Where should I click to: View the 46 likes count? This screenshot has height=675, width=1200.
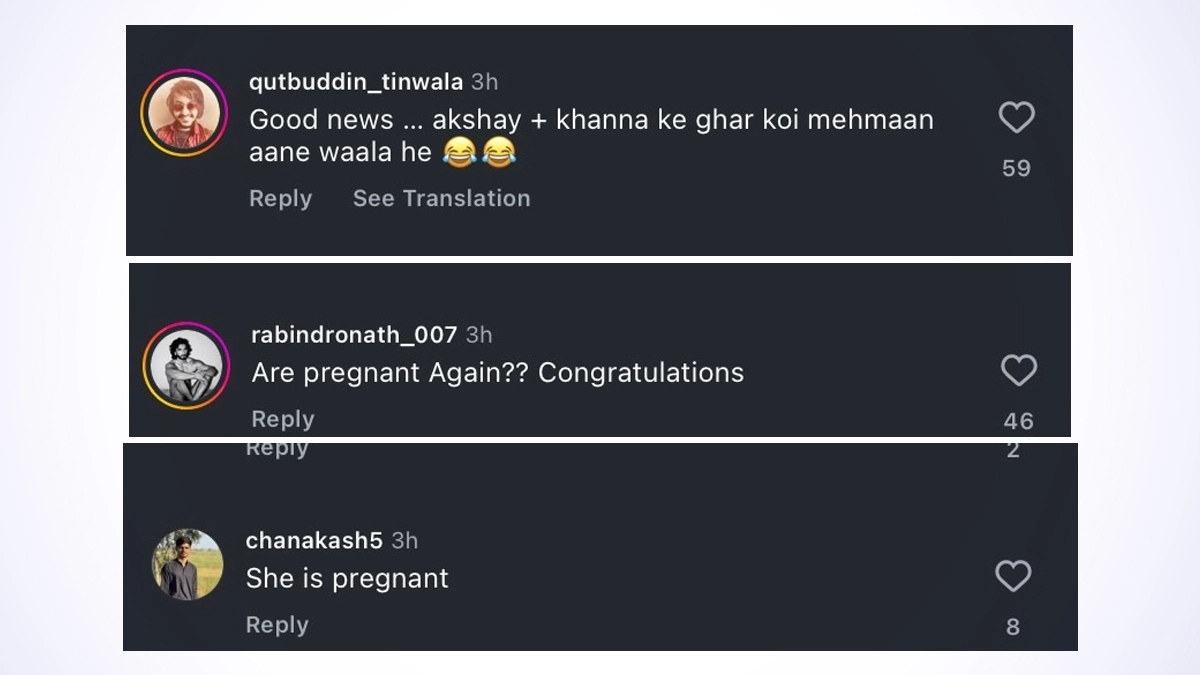point(1018,422)
